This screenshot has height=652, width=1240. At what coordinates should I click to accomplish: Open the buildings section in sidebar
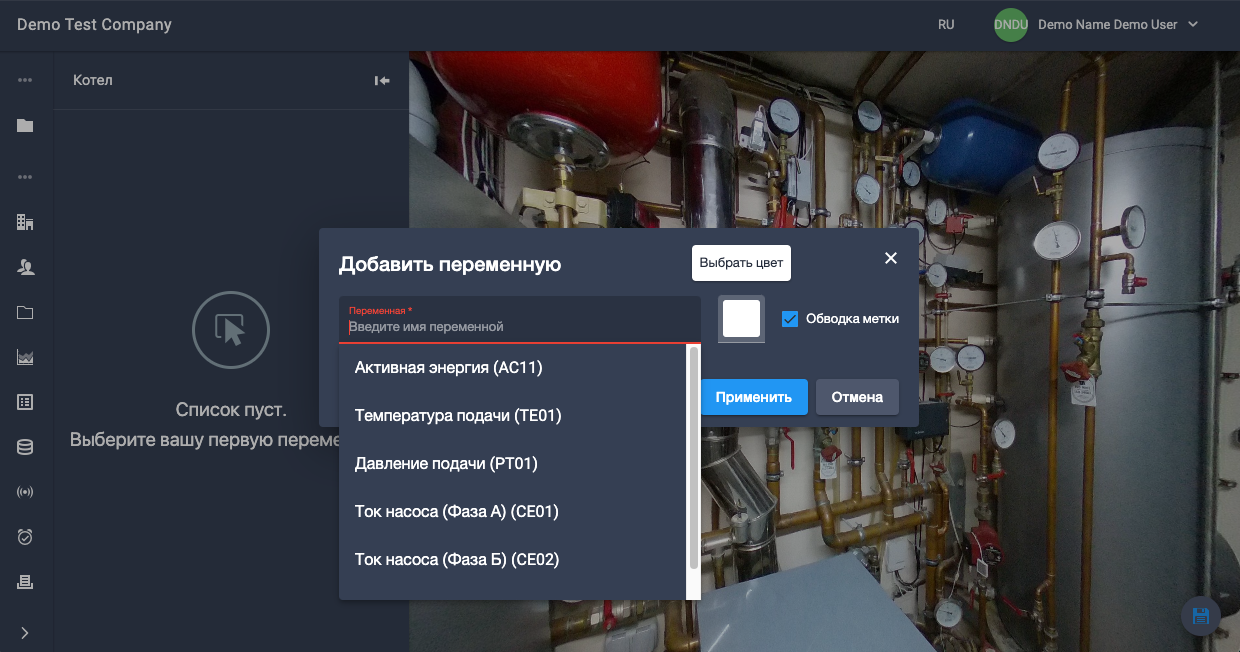tap(25, 222)
